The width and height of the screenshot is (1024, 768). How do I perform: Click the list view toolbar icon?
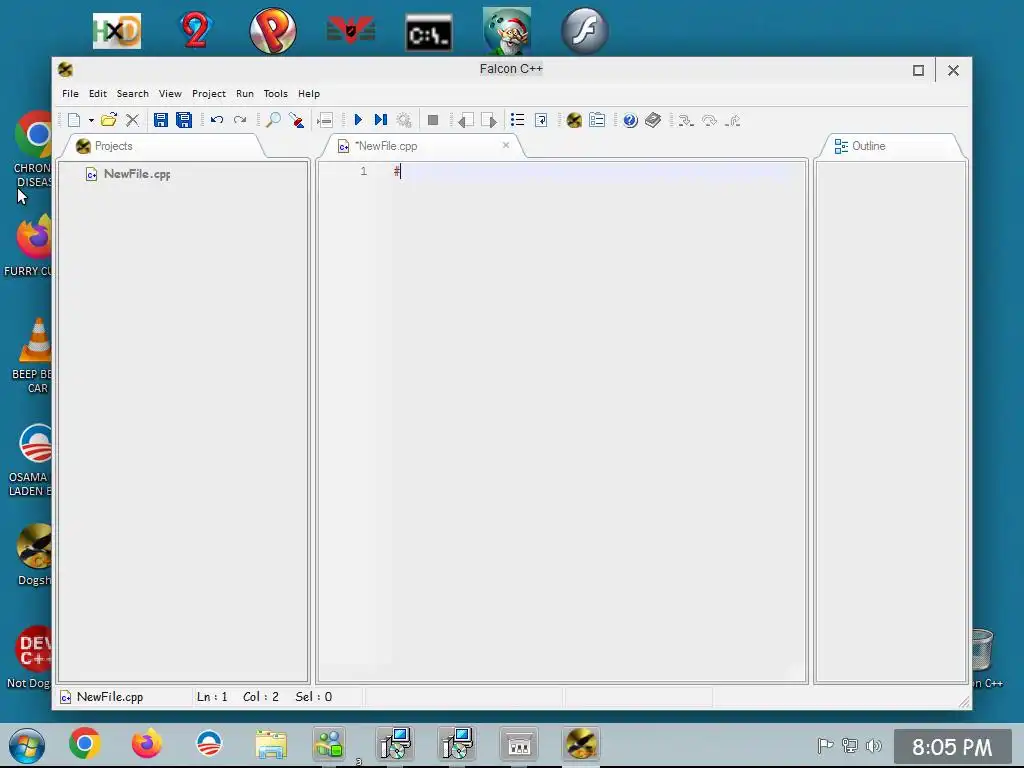click(517, 120)
